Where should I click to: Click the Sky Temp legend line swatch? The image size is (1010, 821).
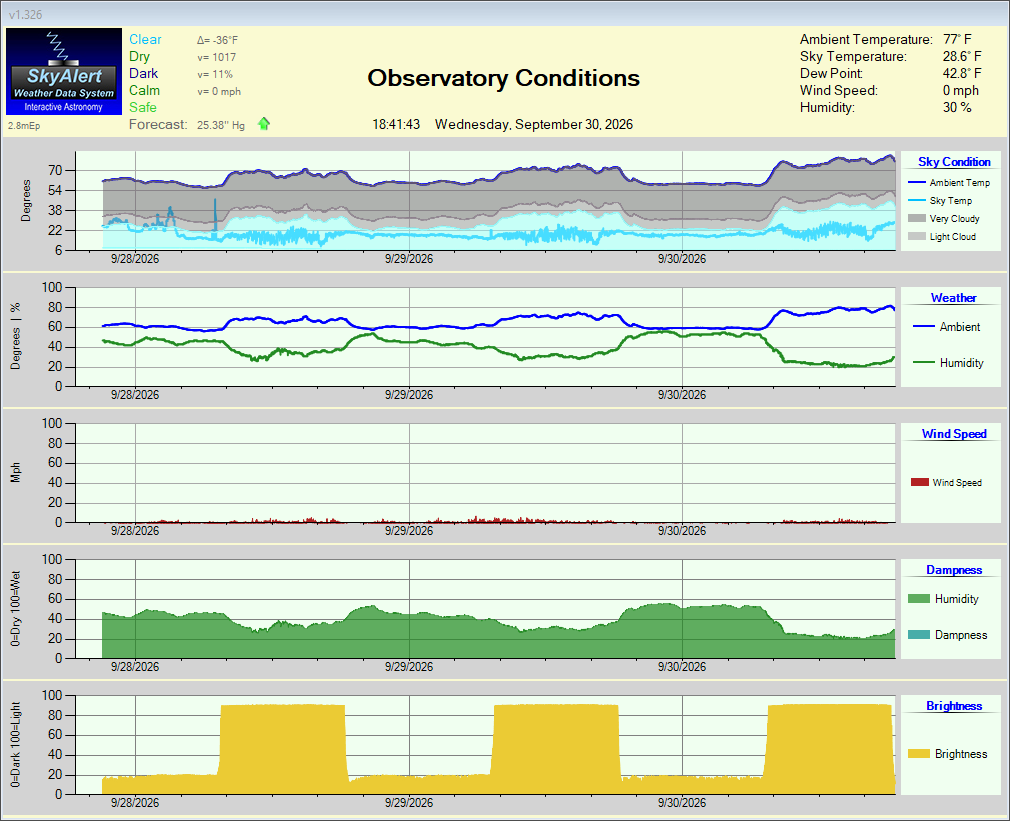pos(916,200)
